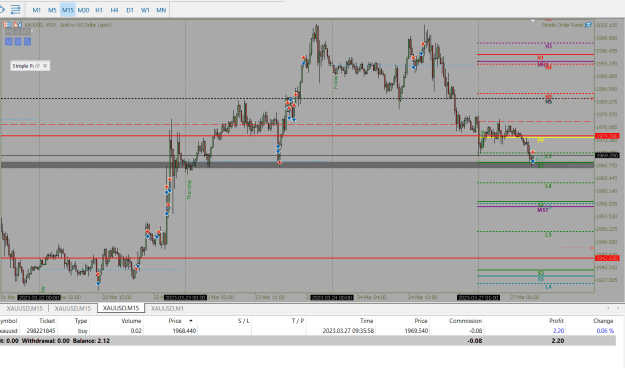Sort trades by Profit column header
Screen dimensions: 625x368
click(556, 321)
